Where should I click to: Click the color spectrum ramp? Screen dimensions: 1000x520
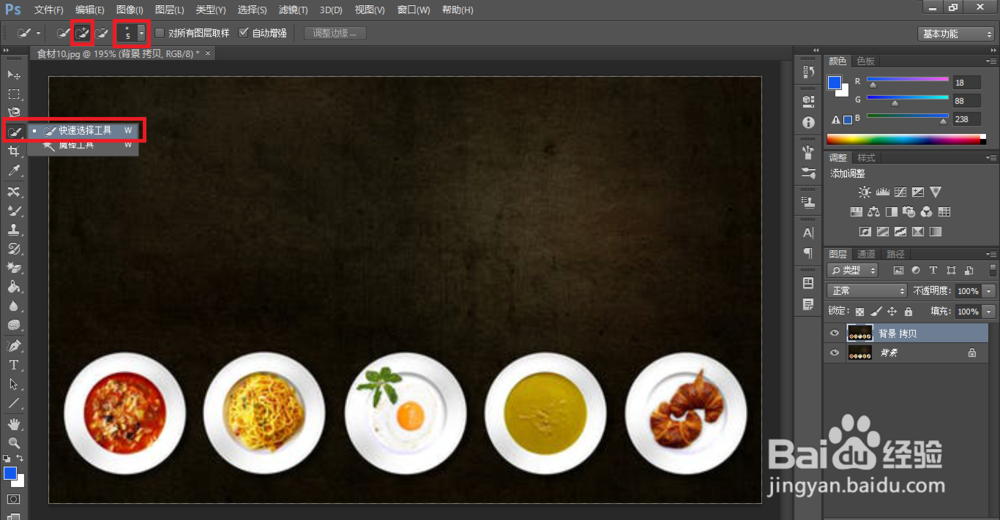(906, 139)
